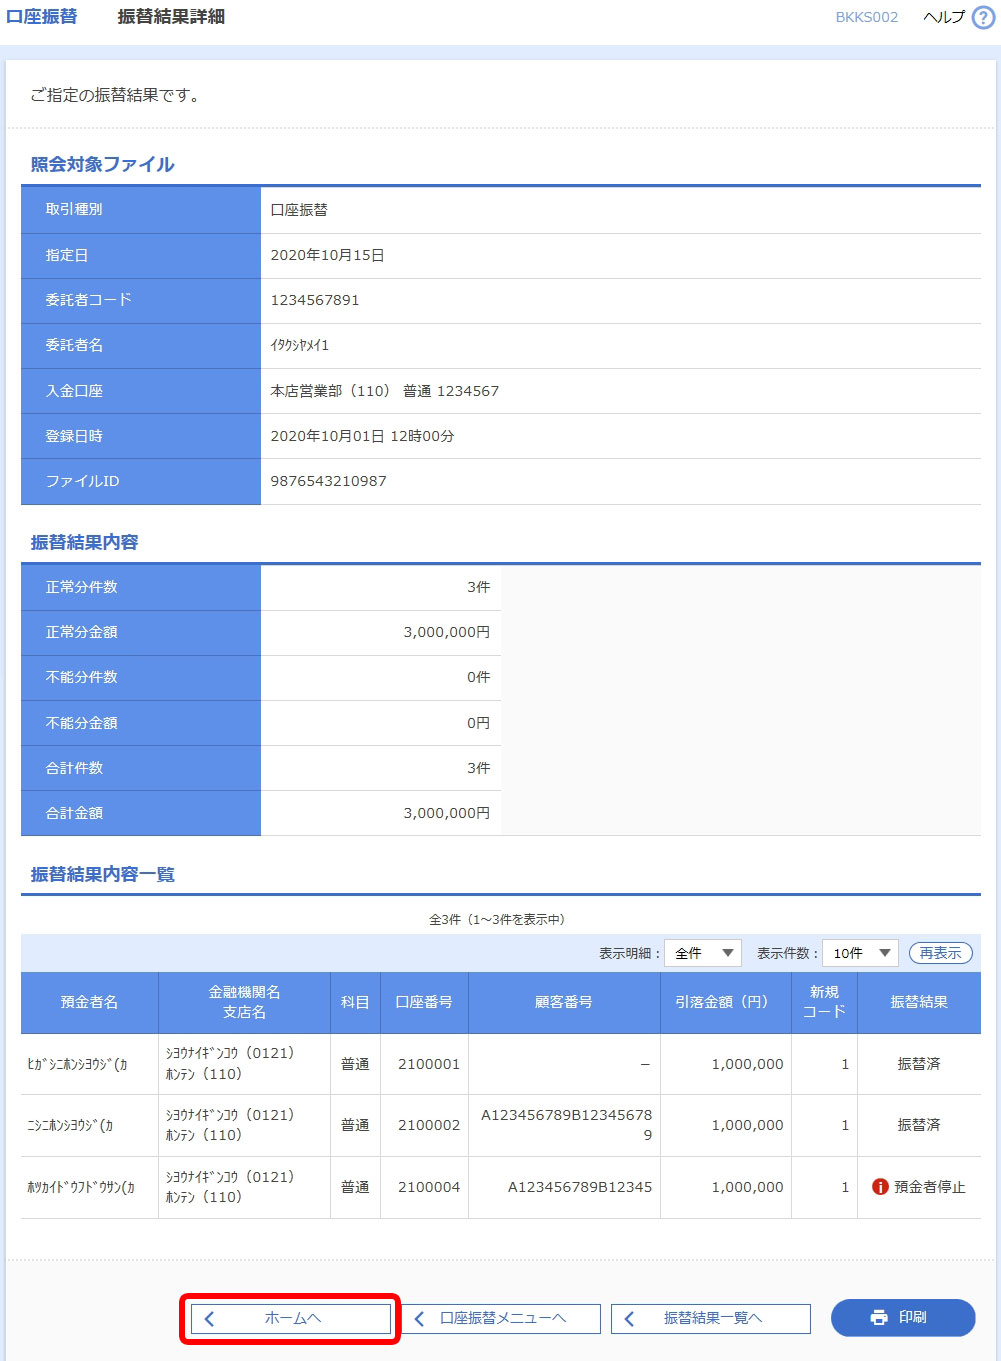Click the 再表示 button

pos(940,953)
